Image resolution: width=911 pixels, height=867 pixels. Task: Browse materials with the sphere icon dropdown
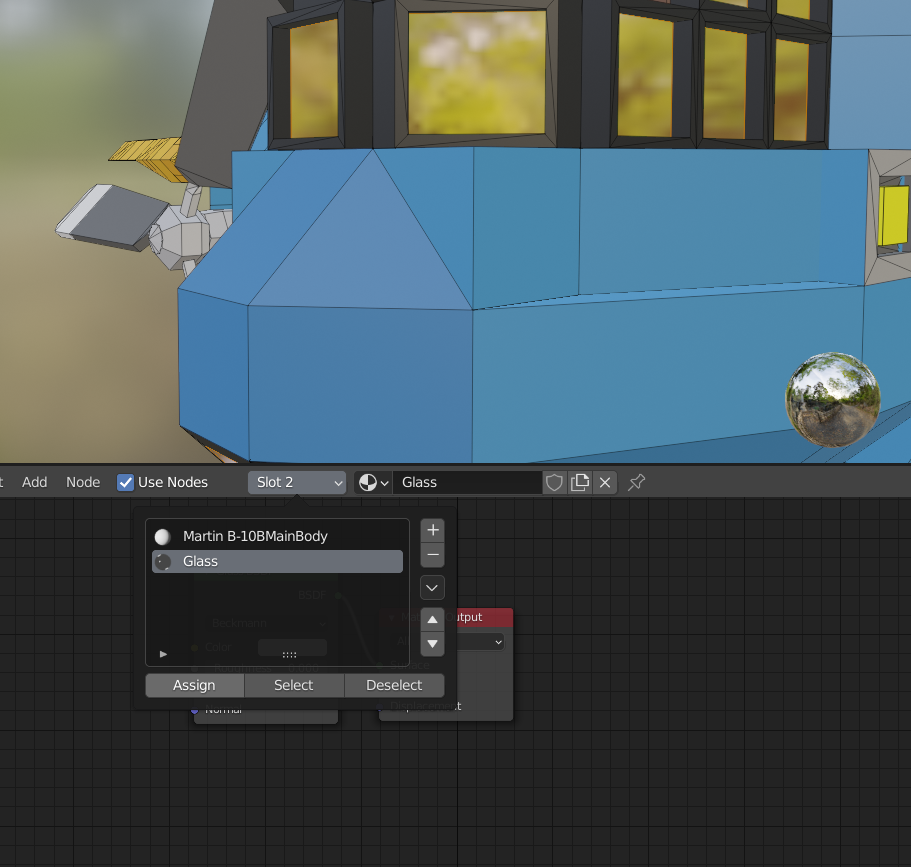(373, 482)
